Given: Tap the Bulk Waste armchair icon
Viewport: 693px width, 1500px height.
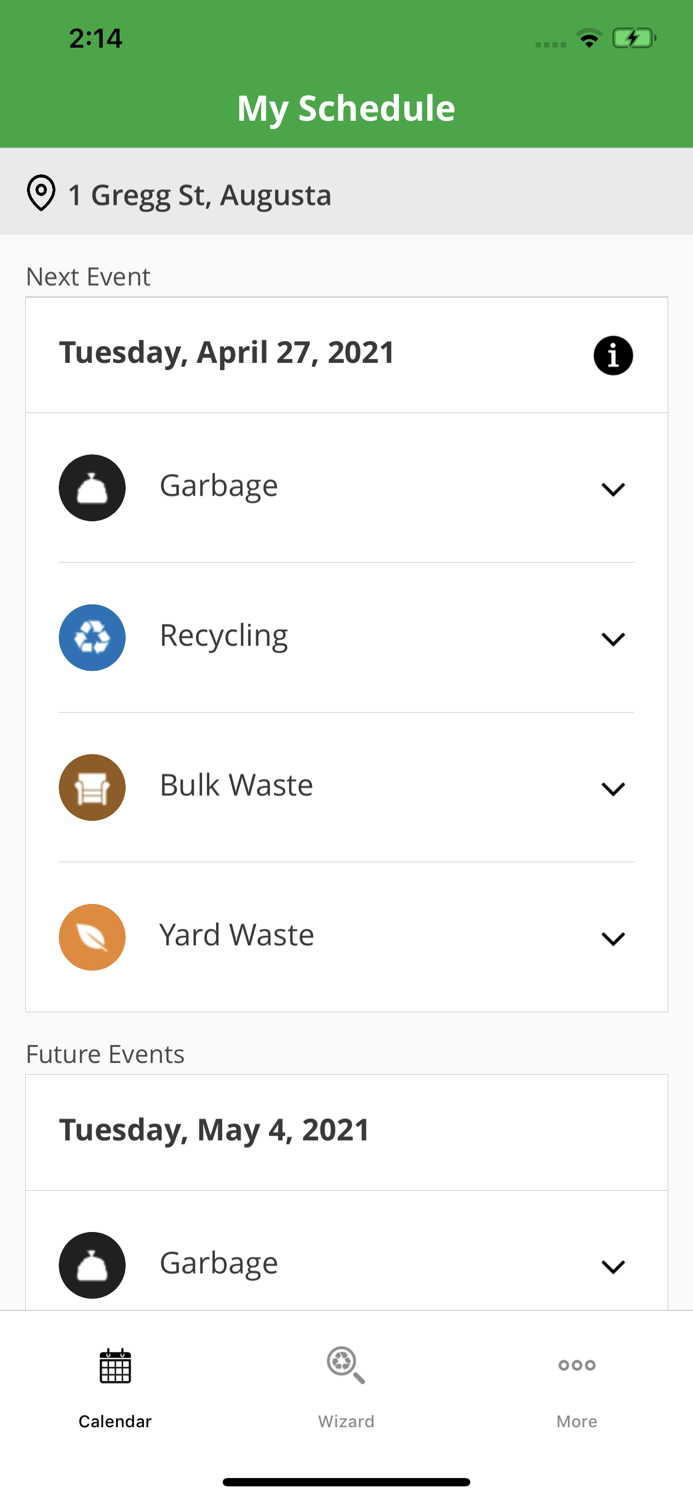Looking at the screenshot, I should coord(92,787).
